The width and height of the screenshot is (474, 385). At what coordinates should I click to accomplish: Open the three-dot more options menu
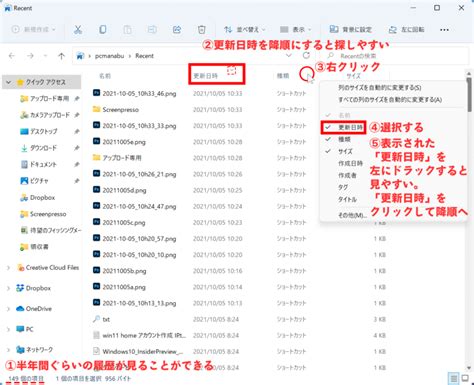(444, 30)
